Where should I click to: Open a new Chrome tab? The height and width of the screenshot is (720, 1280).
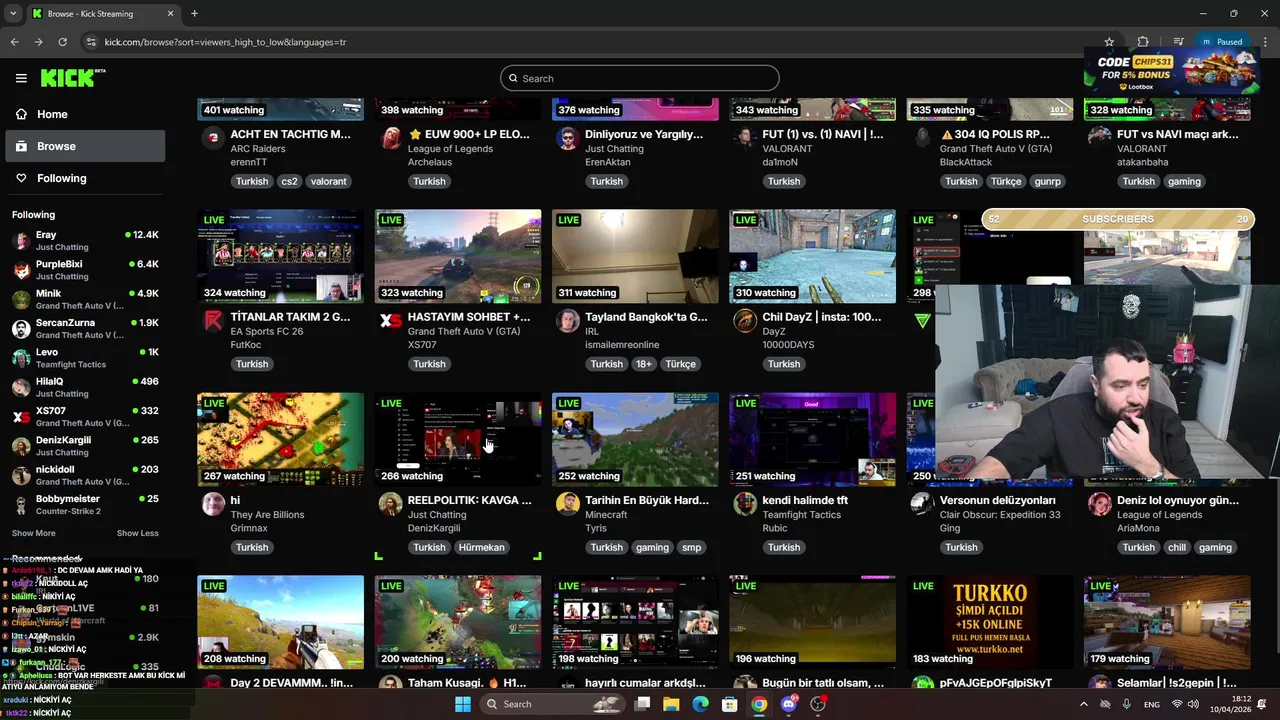194,13
